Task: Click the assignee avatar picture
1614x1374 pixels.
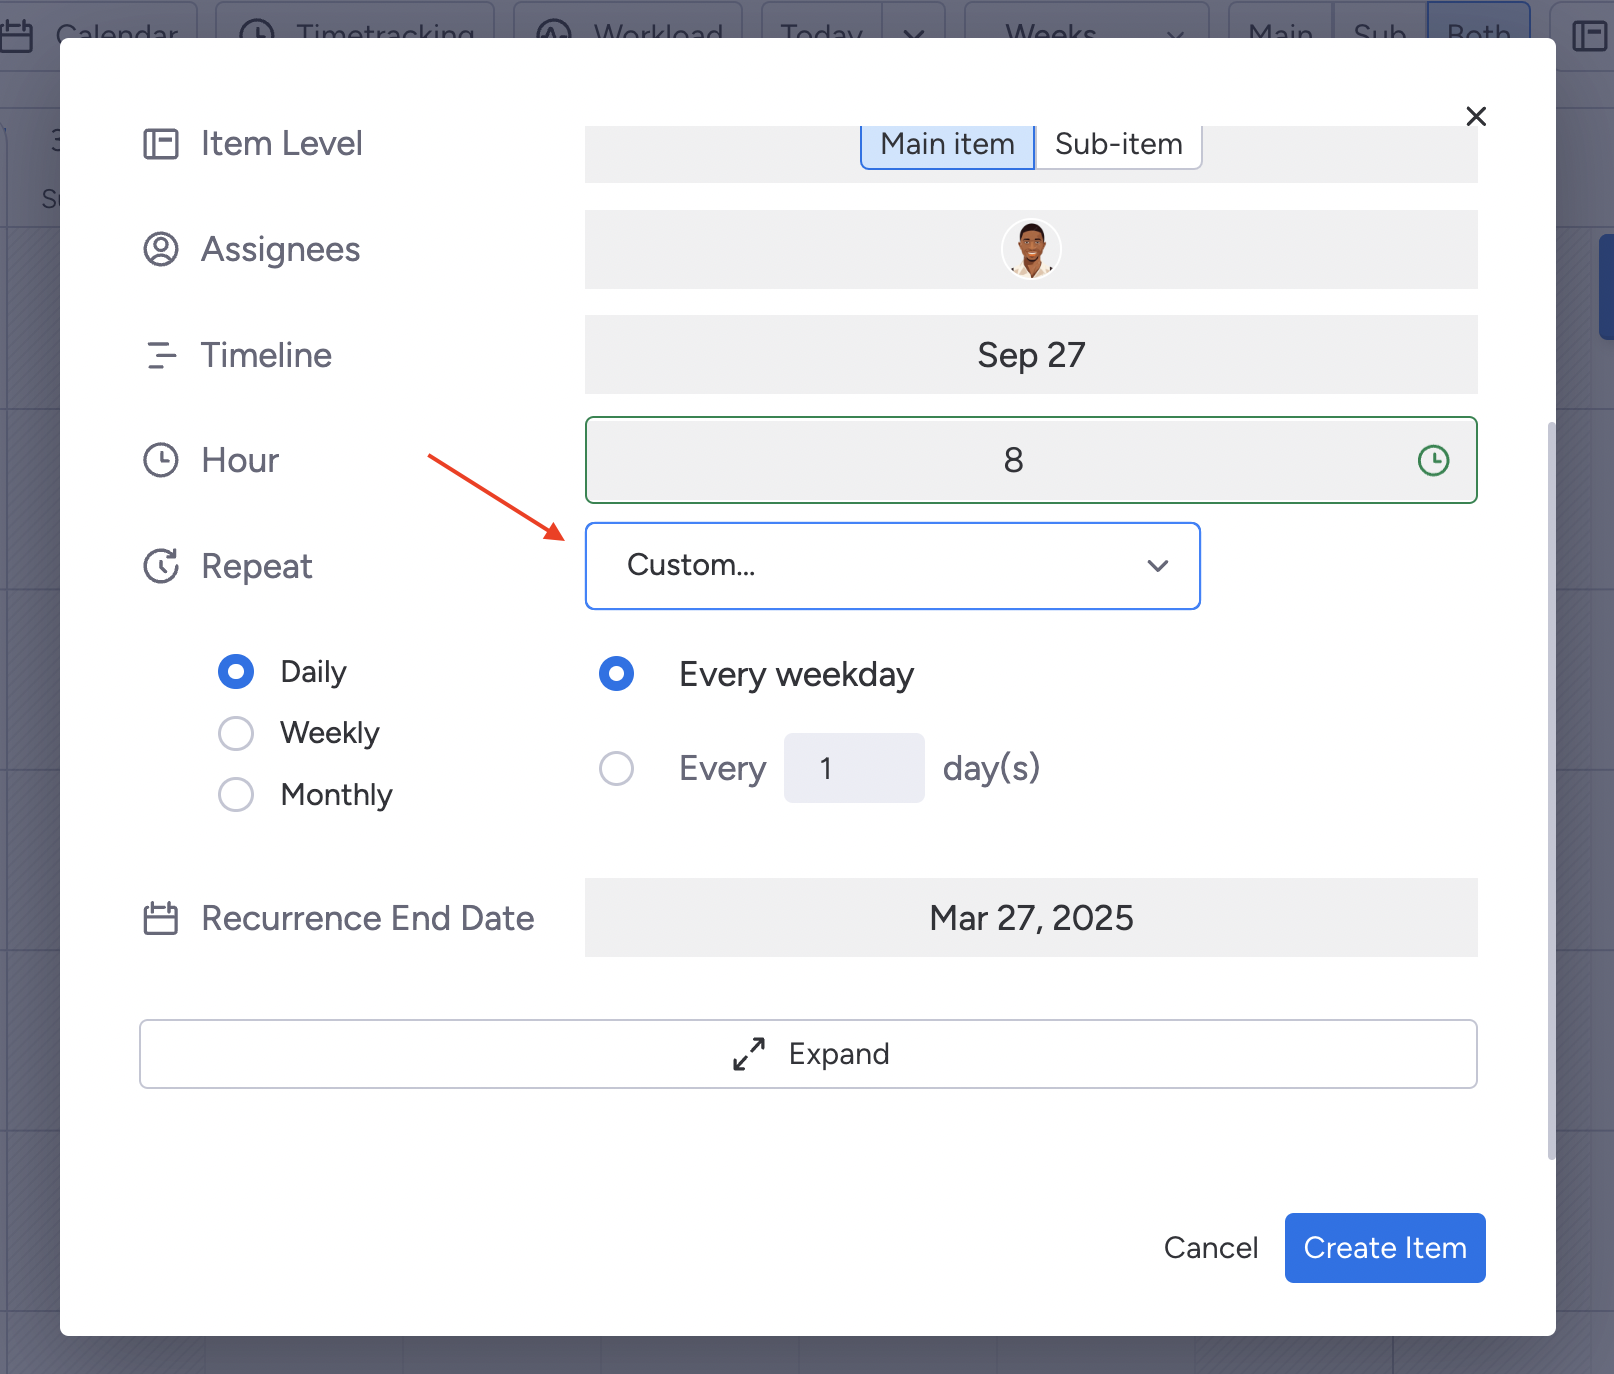Action: (x=1031, y=249)
